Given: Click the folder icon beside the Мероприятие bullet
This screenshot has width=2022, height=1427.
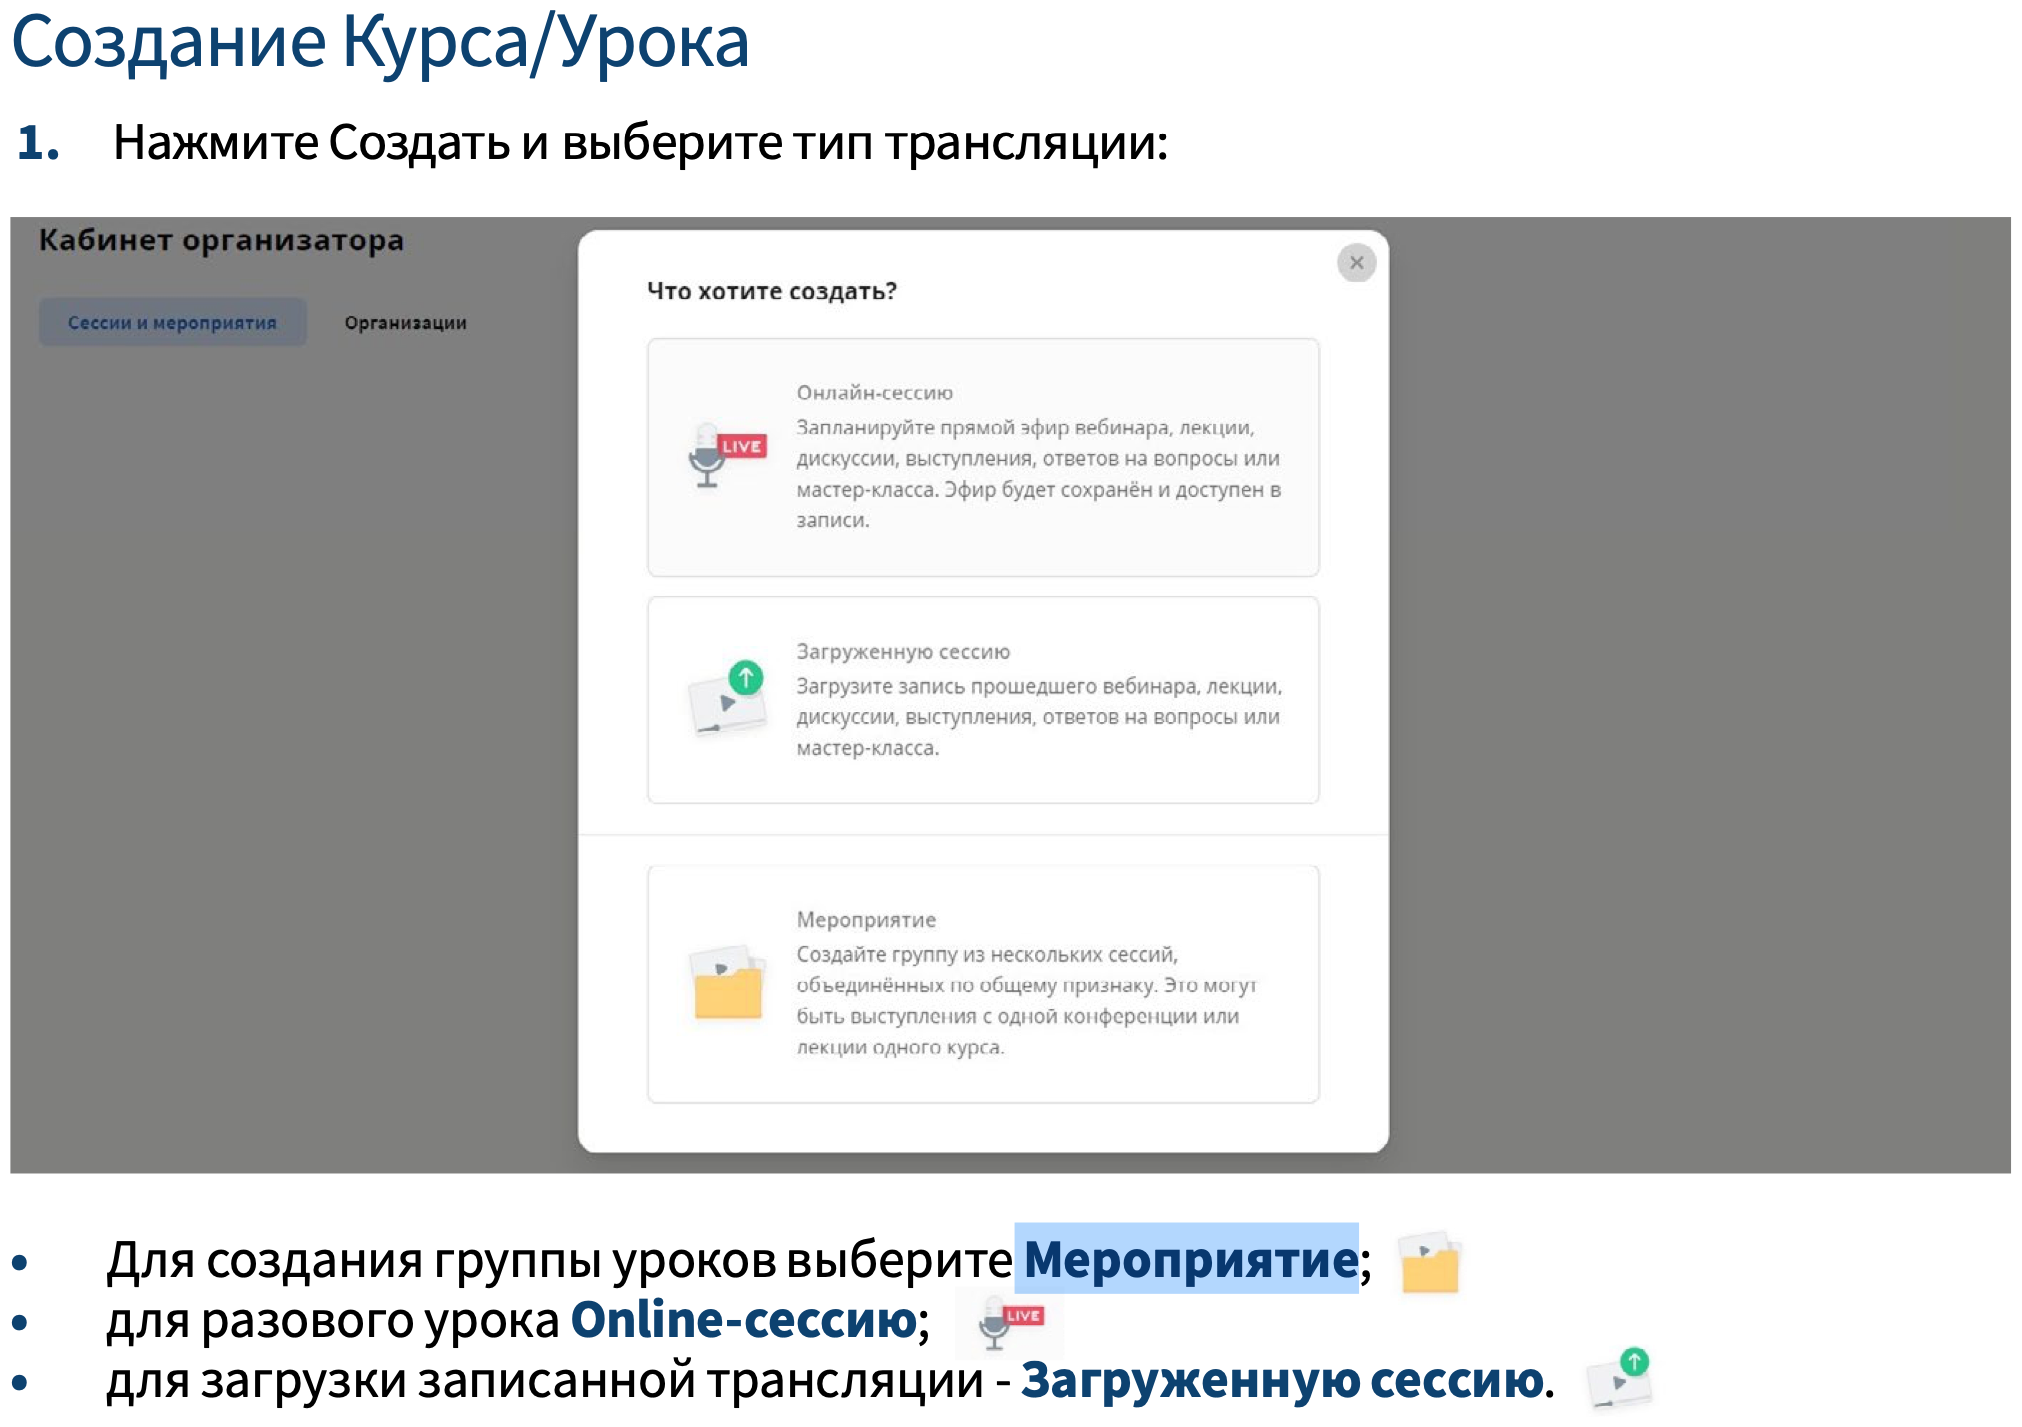Looking at the screenshot, I should [1430, 1263].
